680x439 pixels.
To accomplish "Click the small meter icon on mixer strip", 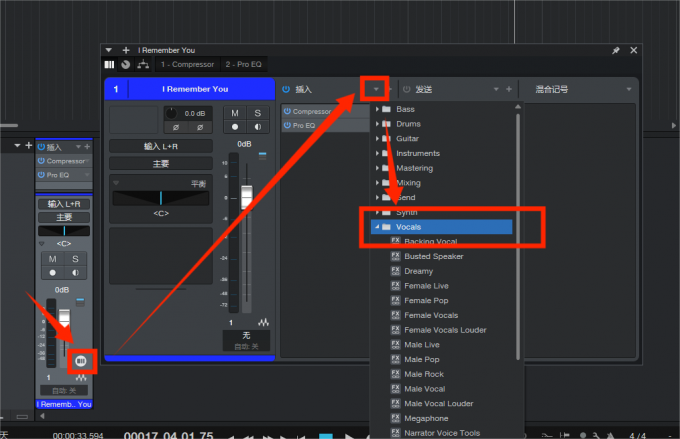I will tap(80, 302).
